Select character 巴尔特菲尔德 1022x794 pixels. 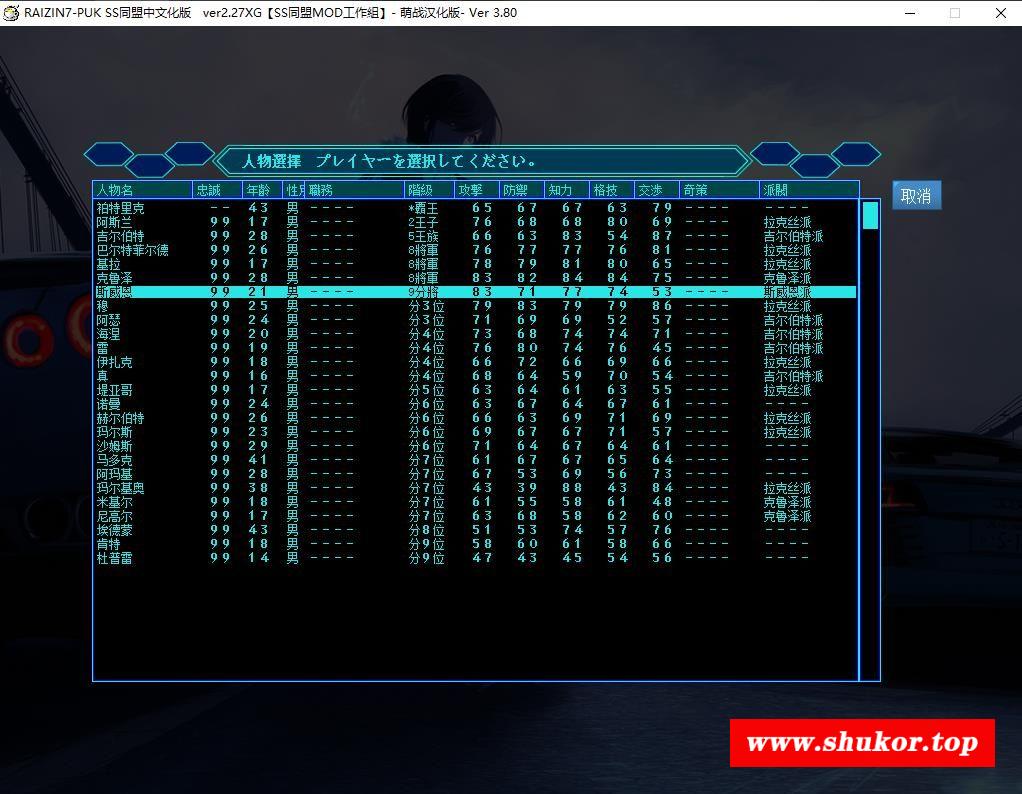[475, 250]
